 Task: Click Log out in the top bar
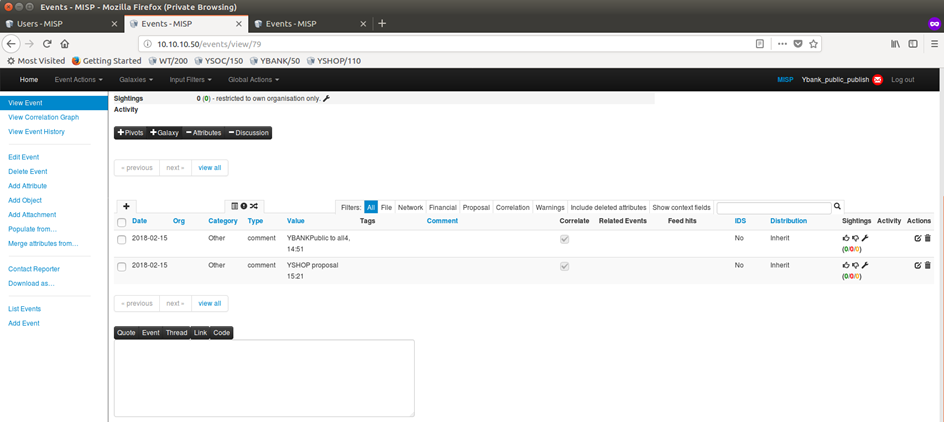tap(902, 79)
